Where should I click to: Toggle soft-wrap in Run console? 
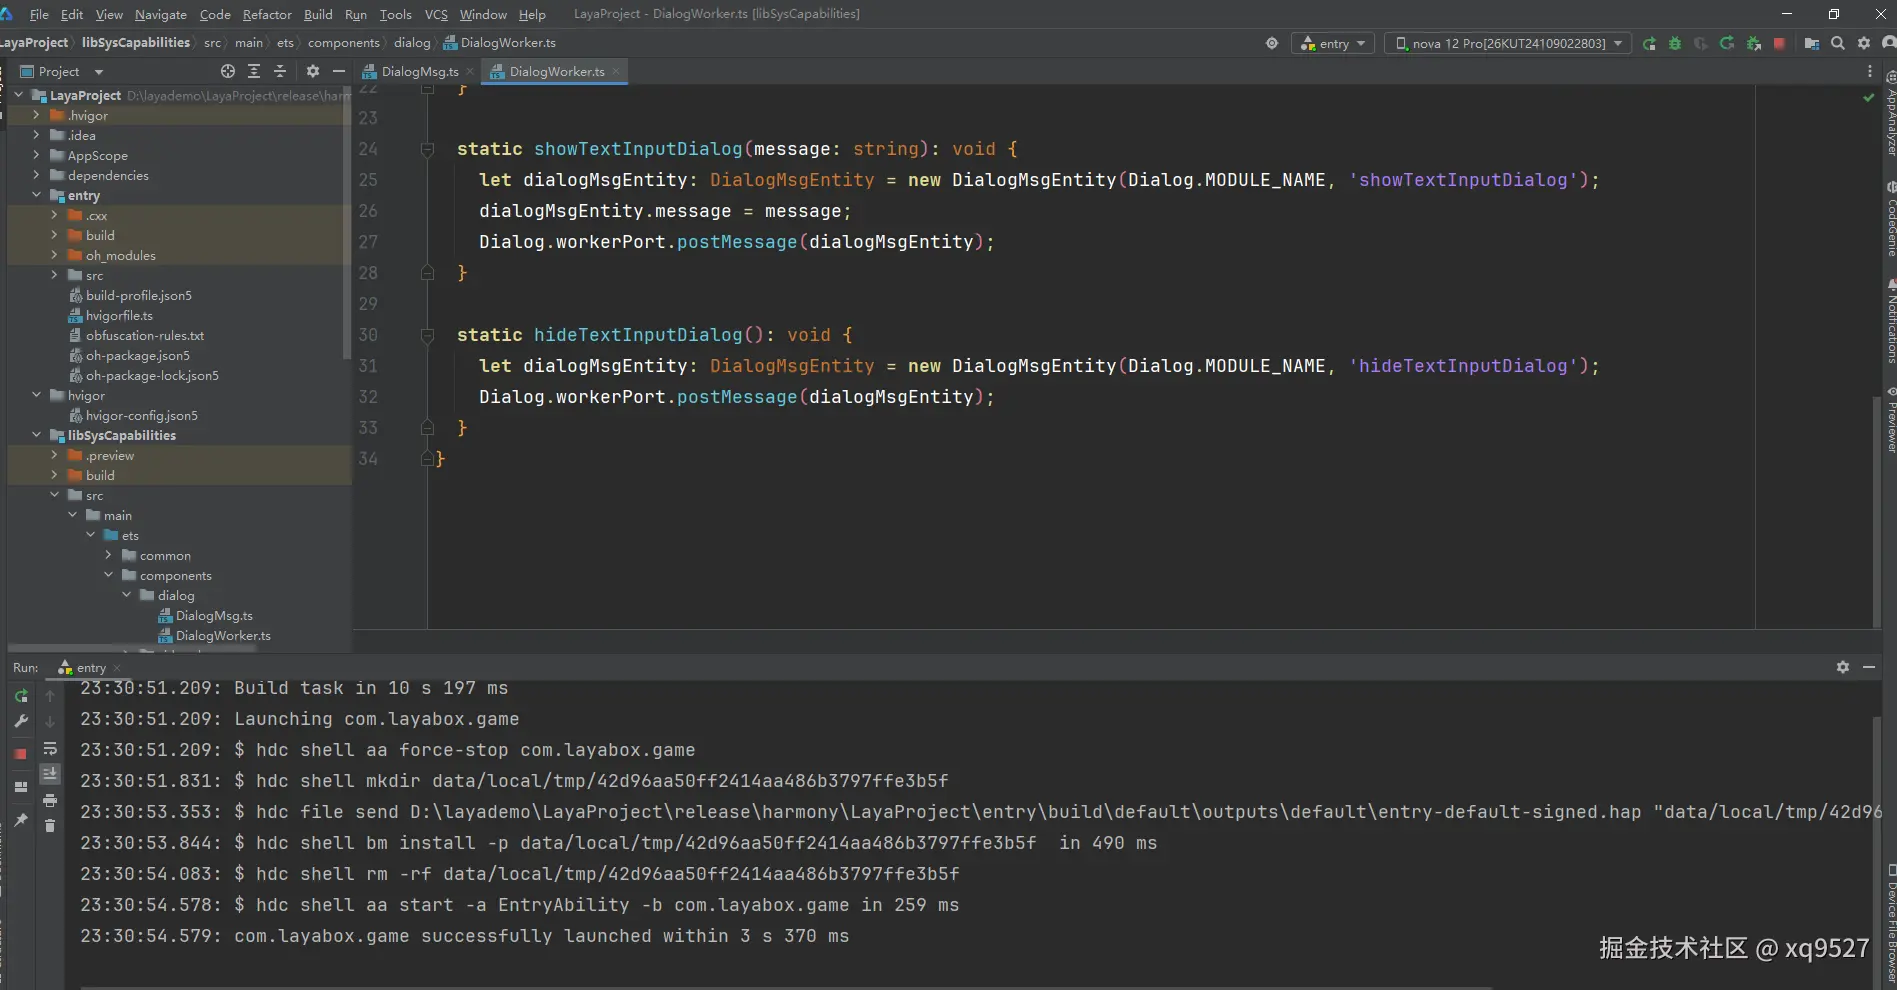coord(50,748)
